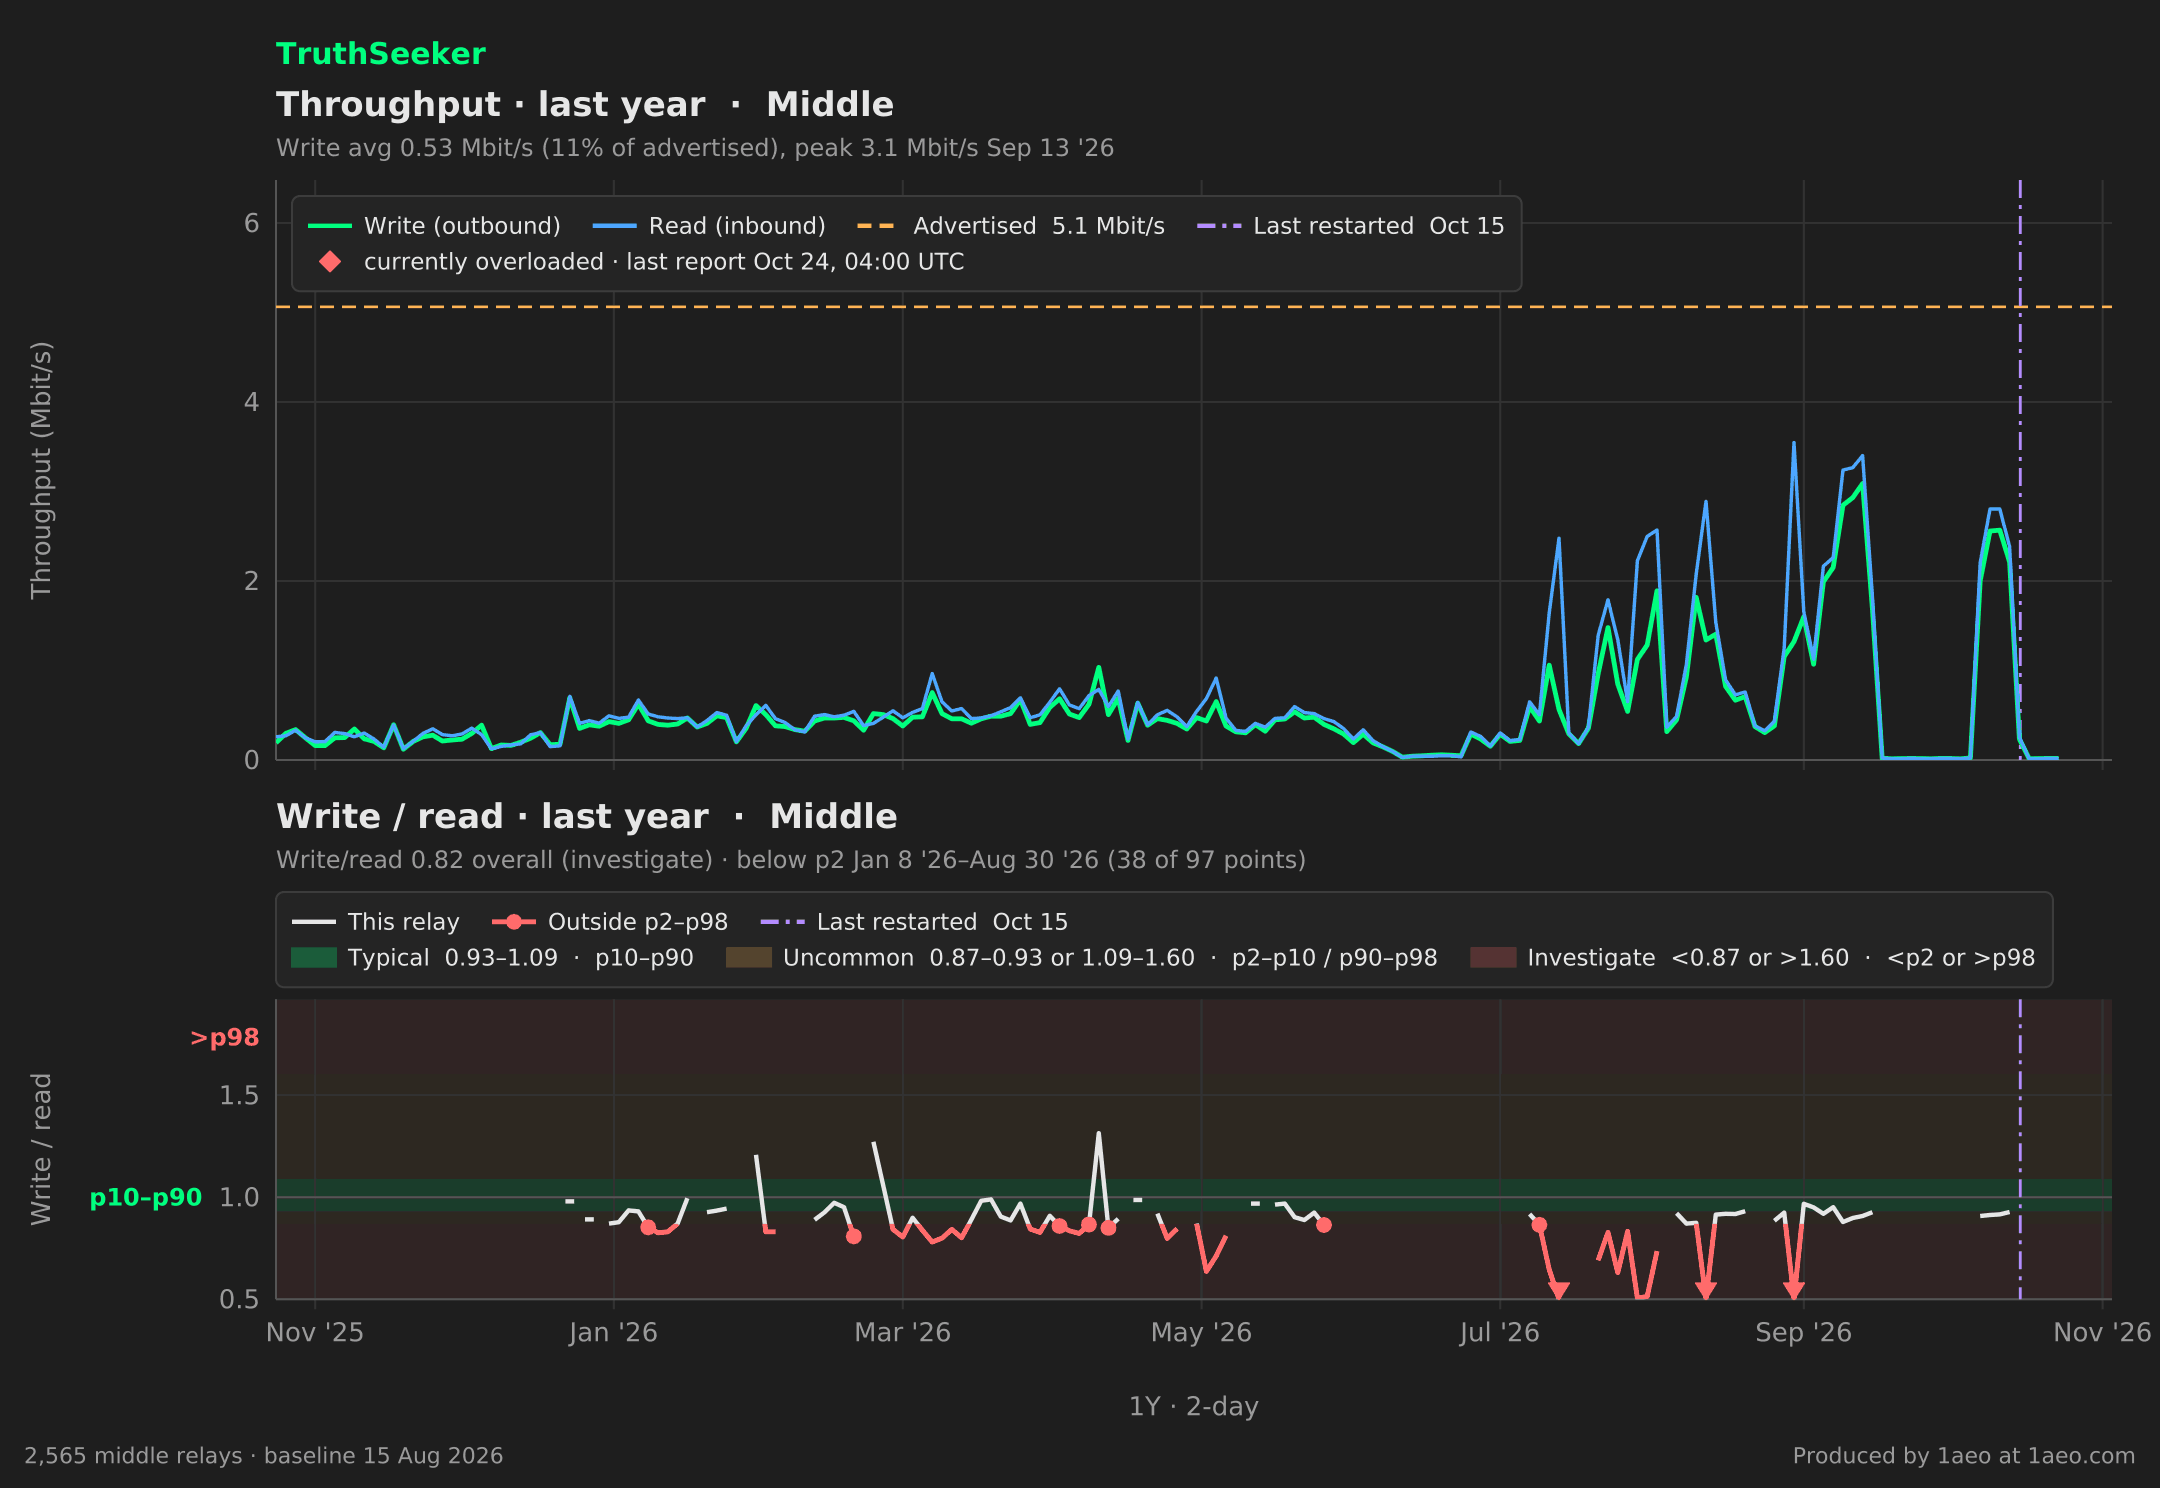This screenshot has width=2160, height=1488.
Task: Click the '>p98' axis label
Action: coord(225,1038)
